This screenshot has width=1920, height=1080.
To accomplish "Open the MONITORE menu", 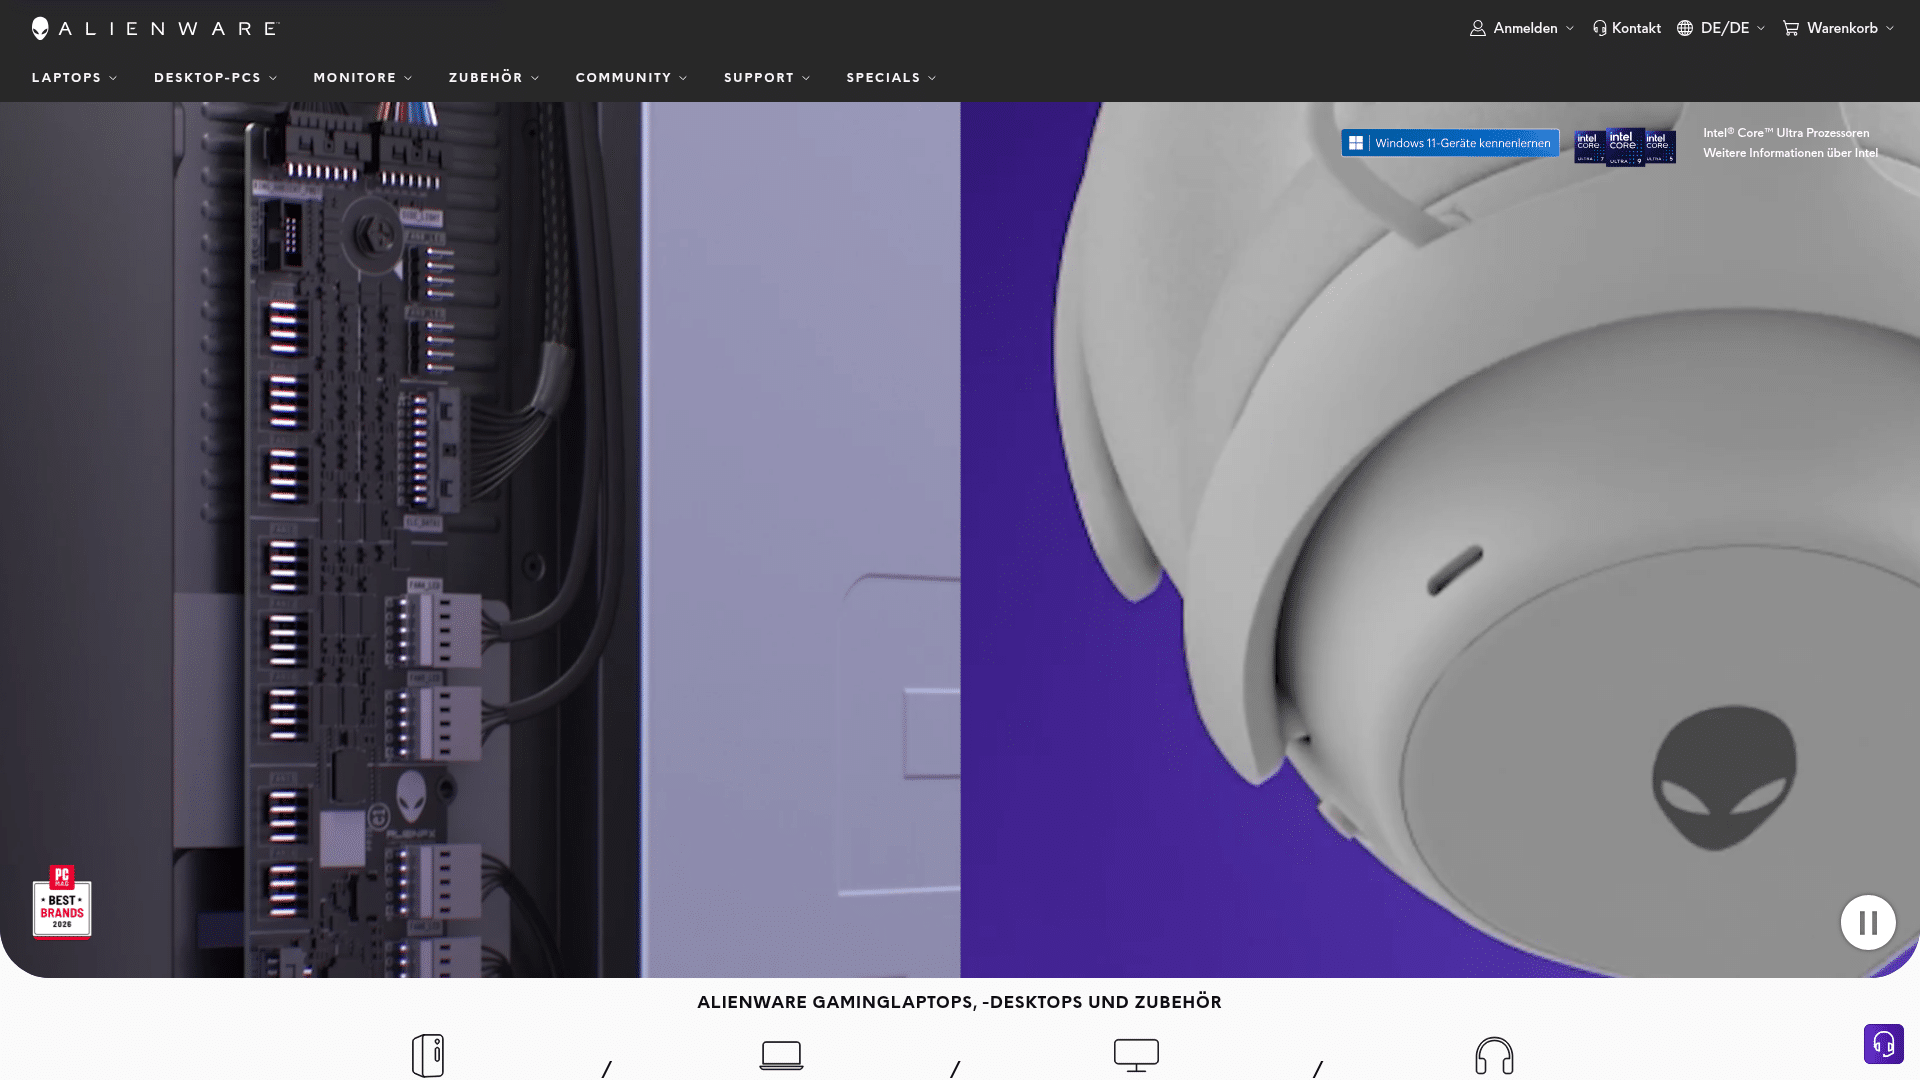I will 355,78.
